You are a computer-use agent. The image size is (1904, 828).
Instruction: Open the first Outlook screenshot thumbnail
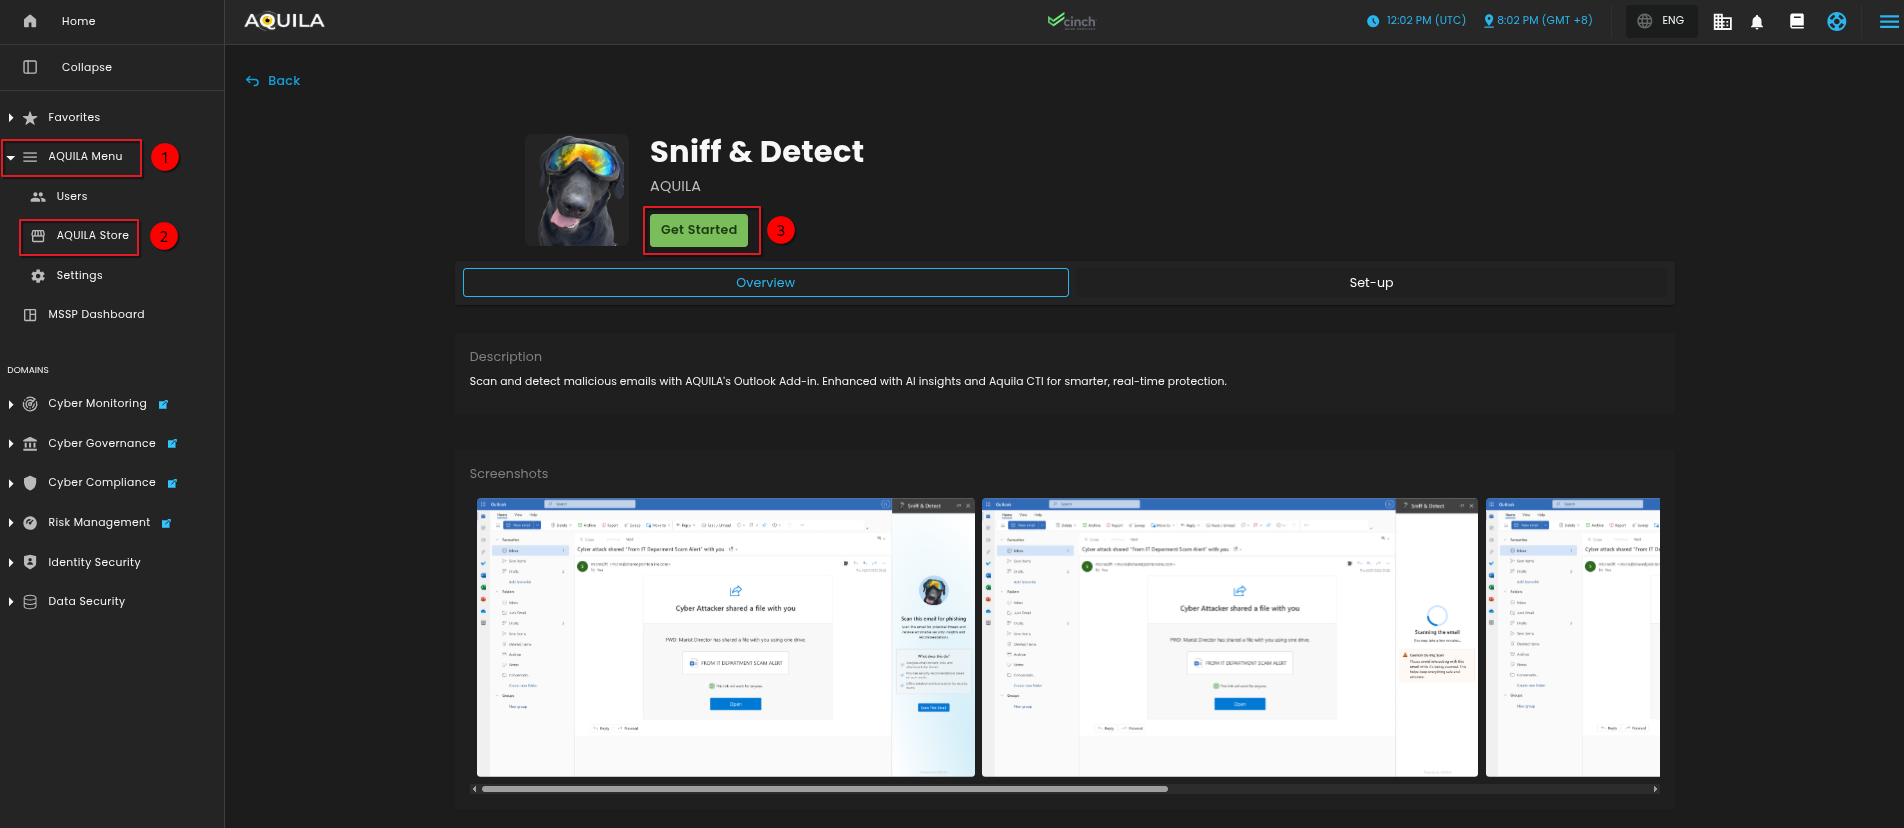pyautogui.click(x=726, y=637)
